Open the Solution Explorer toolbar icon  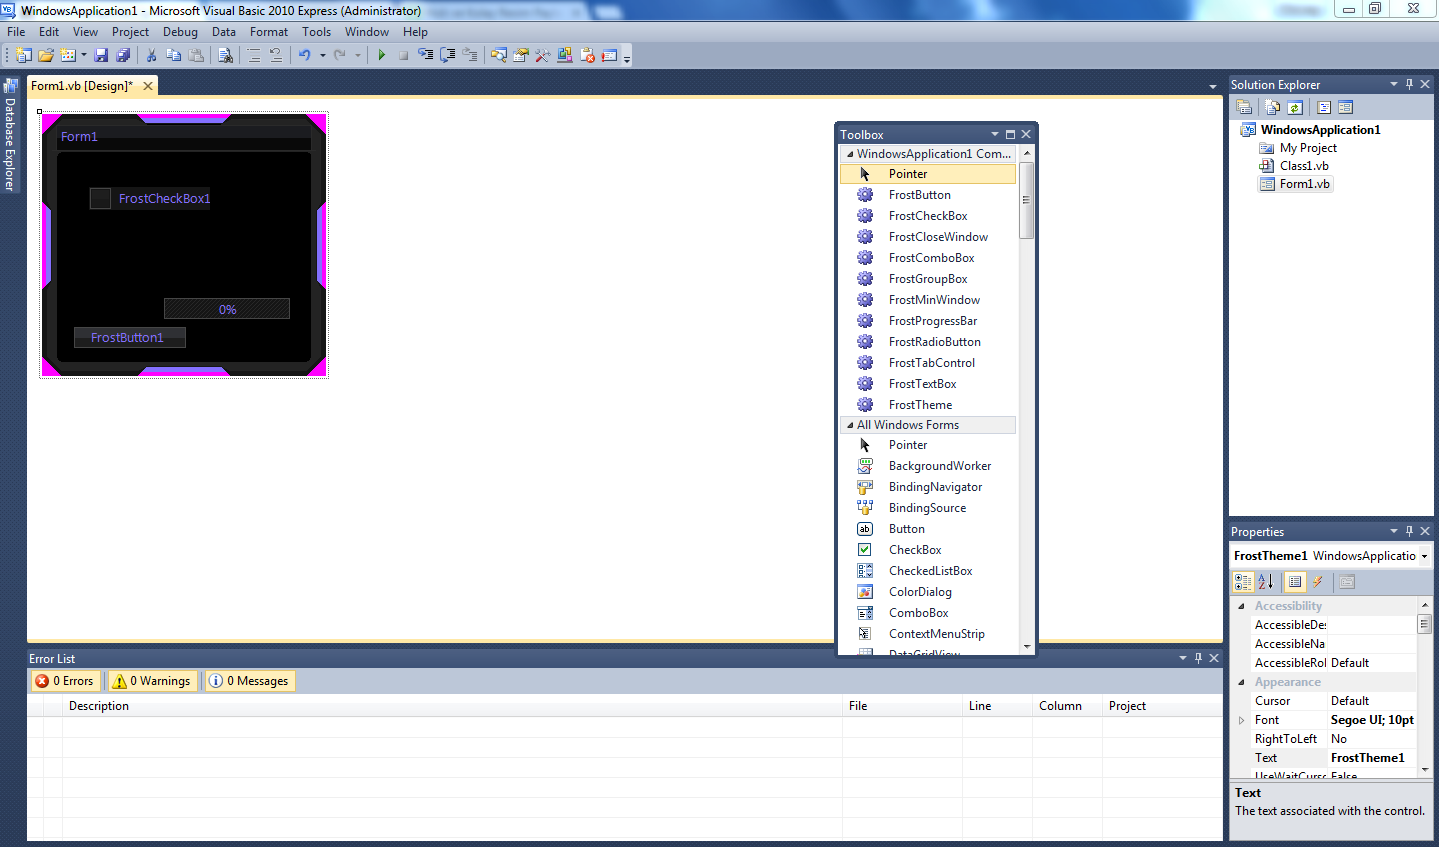pos(498,56)
